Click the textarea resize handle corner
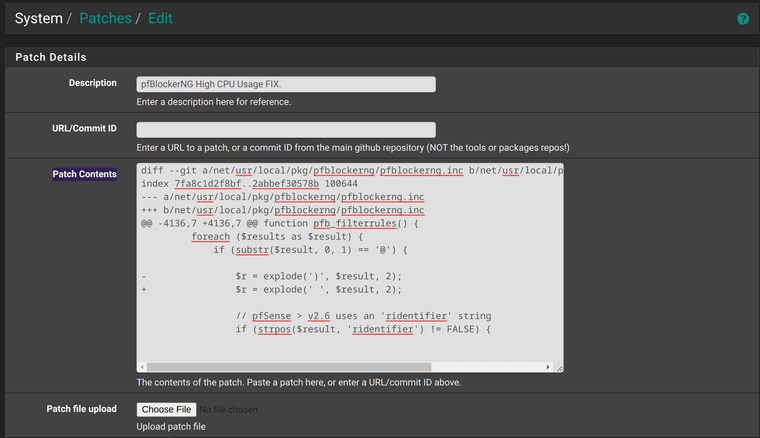Screen dimensions: 760x438 (559, 368)
